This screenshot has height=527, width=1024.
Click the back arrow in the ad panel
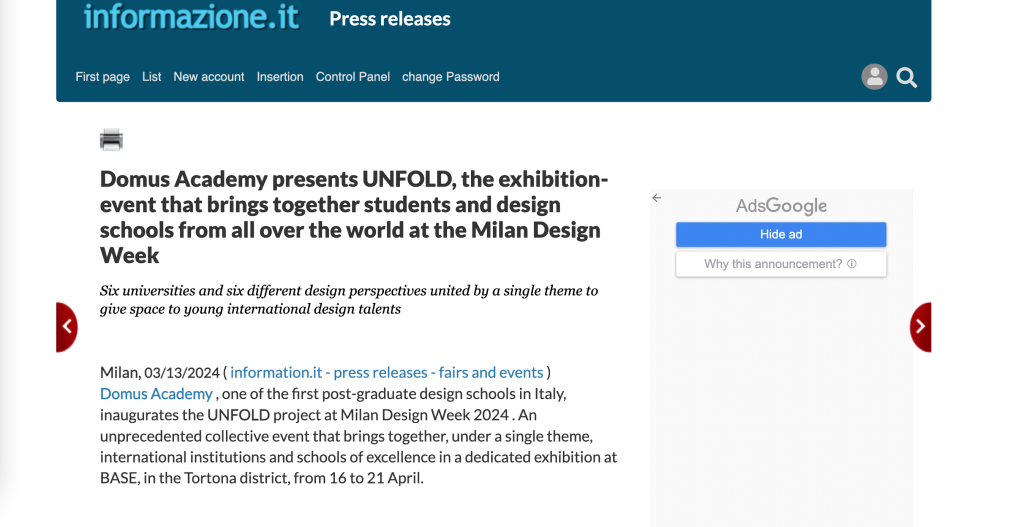tap(656, 198)
